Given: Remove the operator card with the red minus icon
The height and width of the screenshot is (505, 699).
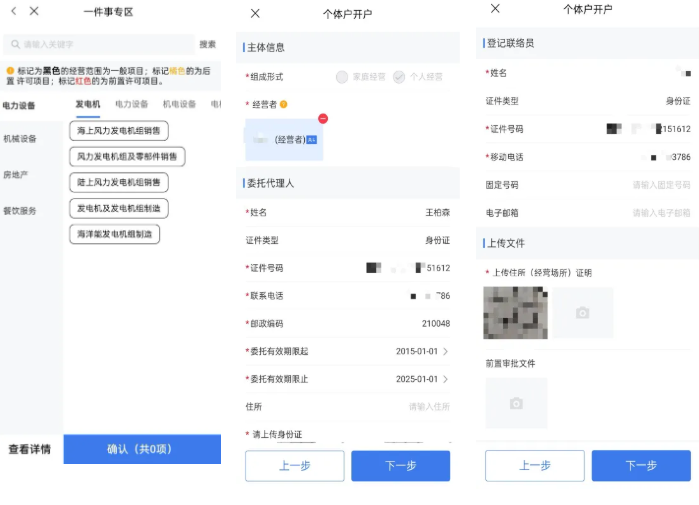Looking at the screenshot, I should click(322, 119).
